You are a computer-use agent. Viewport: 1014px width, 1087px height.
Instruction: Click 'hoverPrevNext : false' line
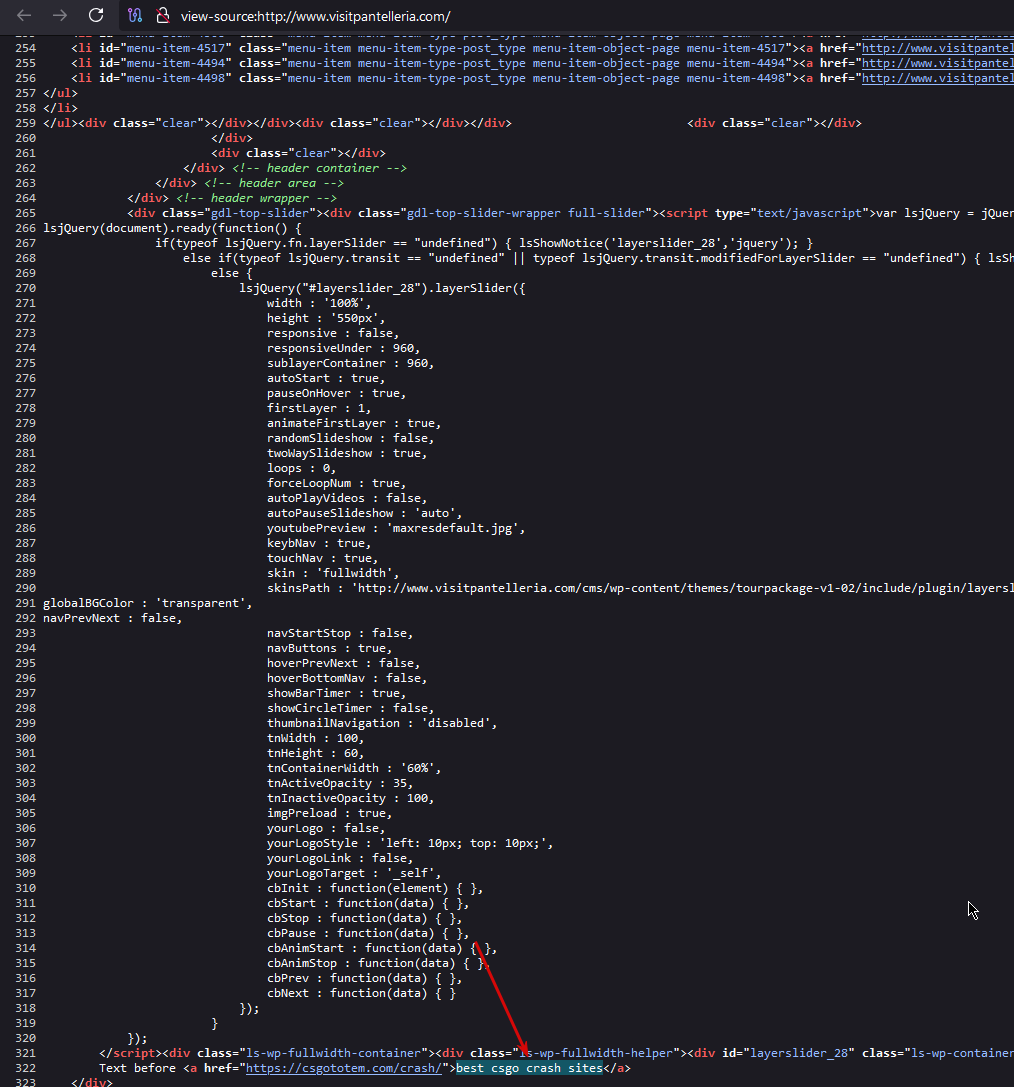(x=343, y=664)
